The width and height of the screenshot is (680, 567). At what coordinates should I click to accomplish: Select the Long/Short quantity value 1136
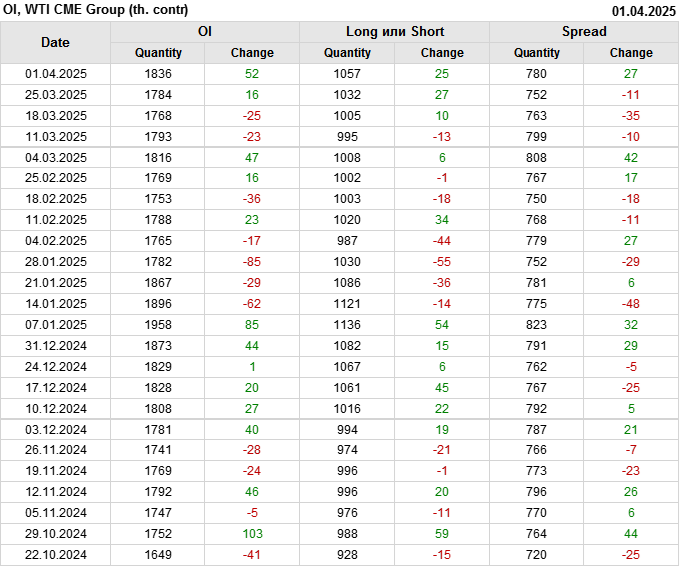click(347, 325)
